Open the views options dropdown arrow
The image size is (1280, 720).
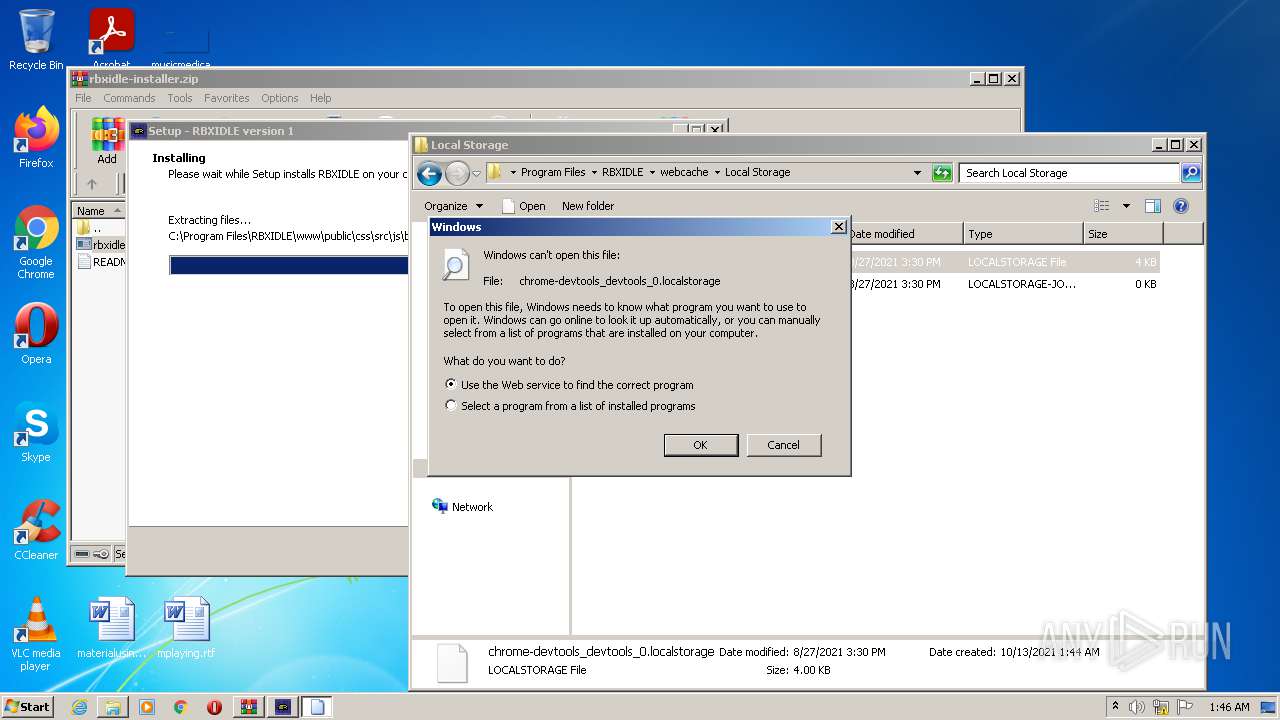tap(1125, 206)
